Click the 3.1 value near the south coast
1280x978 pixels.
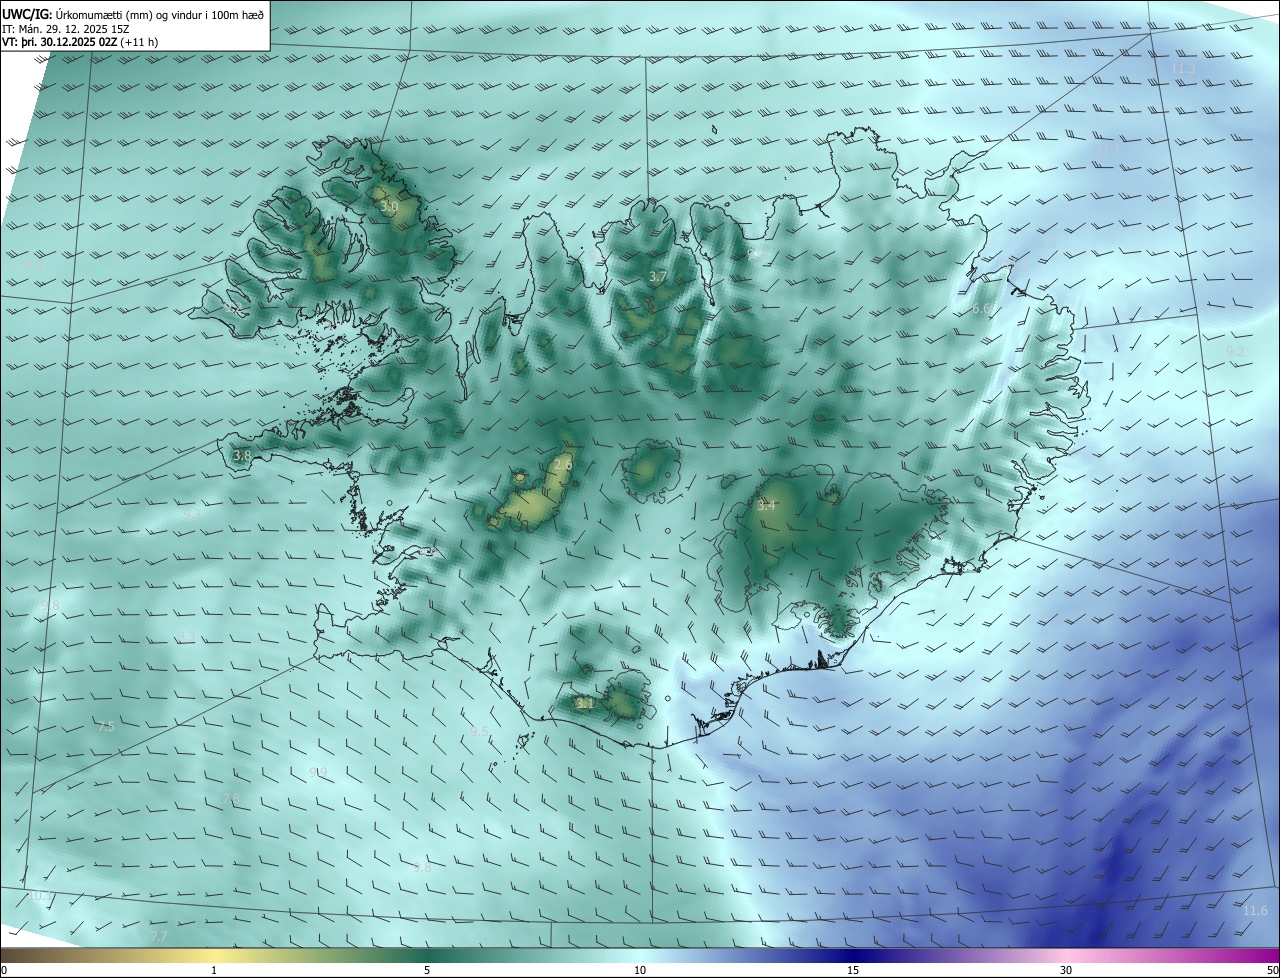pyautogui.click(x=586, y=703)
